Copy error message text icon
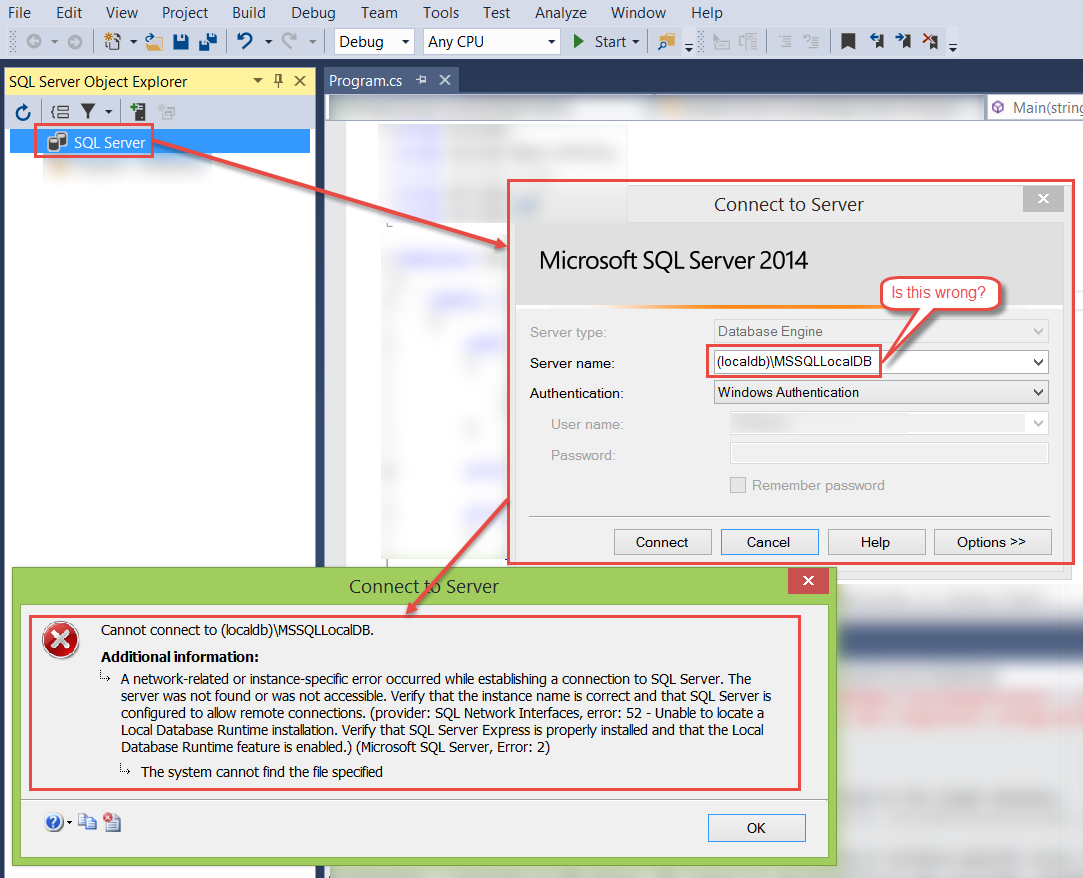1083x878 pixels. click(87, 822)
